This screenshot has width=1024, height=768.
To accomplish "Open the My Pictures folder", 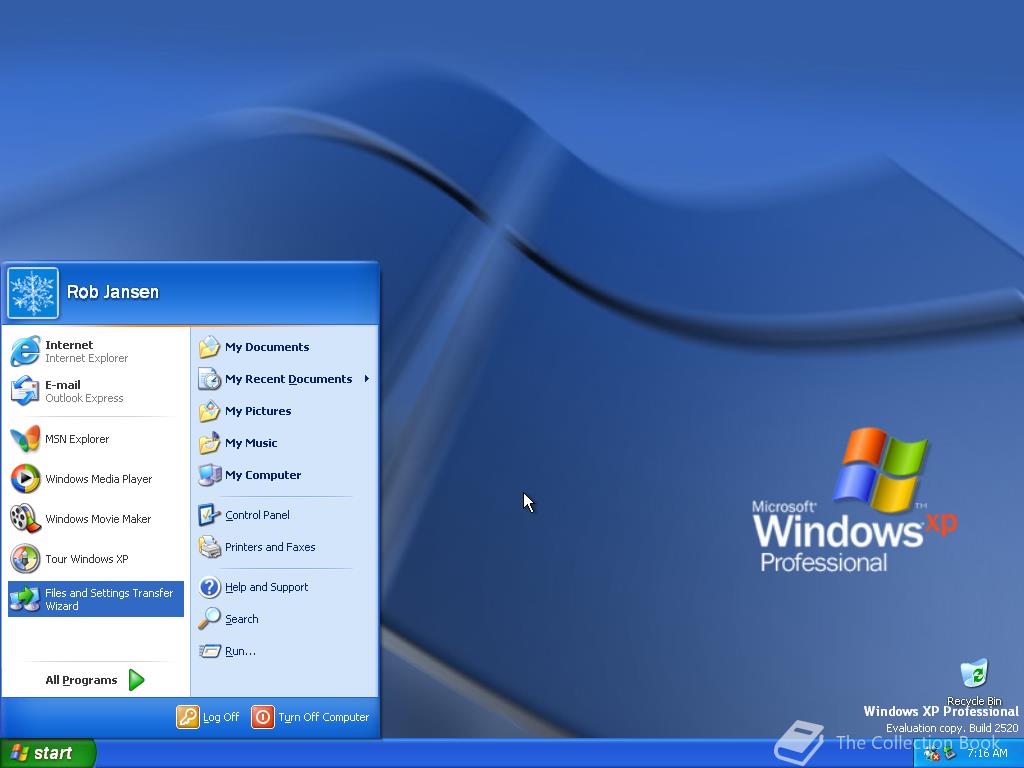I will (x=284, y=411).
